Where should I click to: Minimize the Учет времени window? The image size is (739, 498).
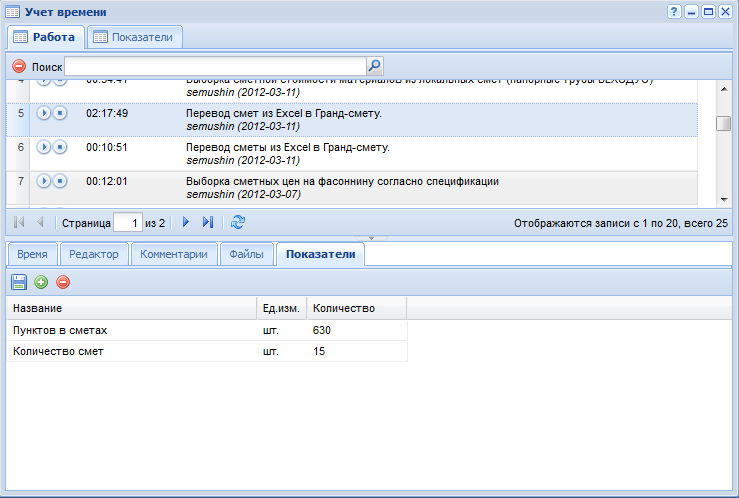(x=691, y=11)
